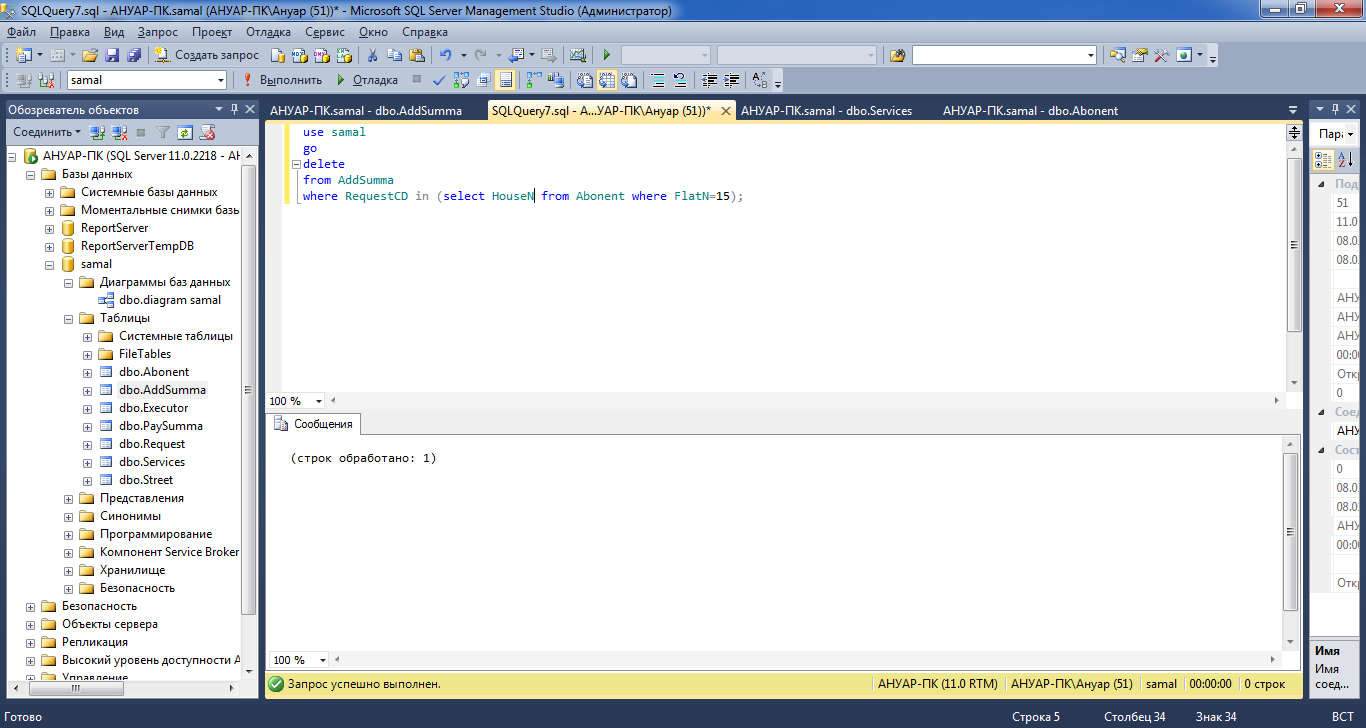Click the green start play icon
Viewport: 1366px width, 728px height.
click(607, 55)
